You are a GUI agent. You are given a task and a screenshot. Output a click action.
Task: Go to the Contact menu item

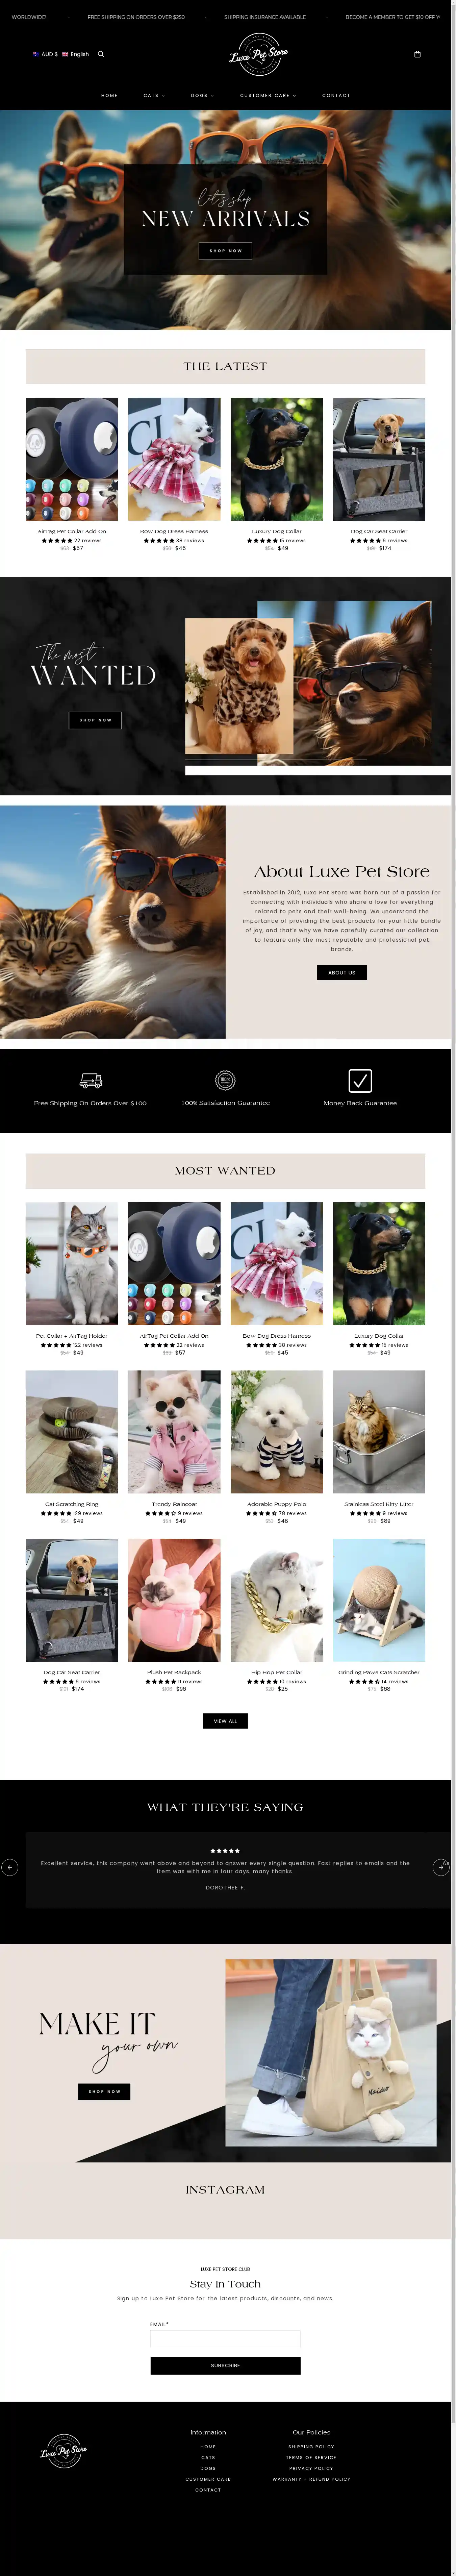[x=336, y=95]
